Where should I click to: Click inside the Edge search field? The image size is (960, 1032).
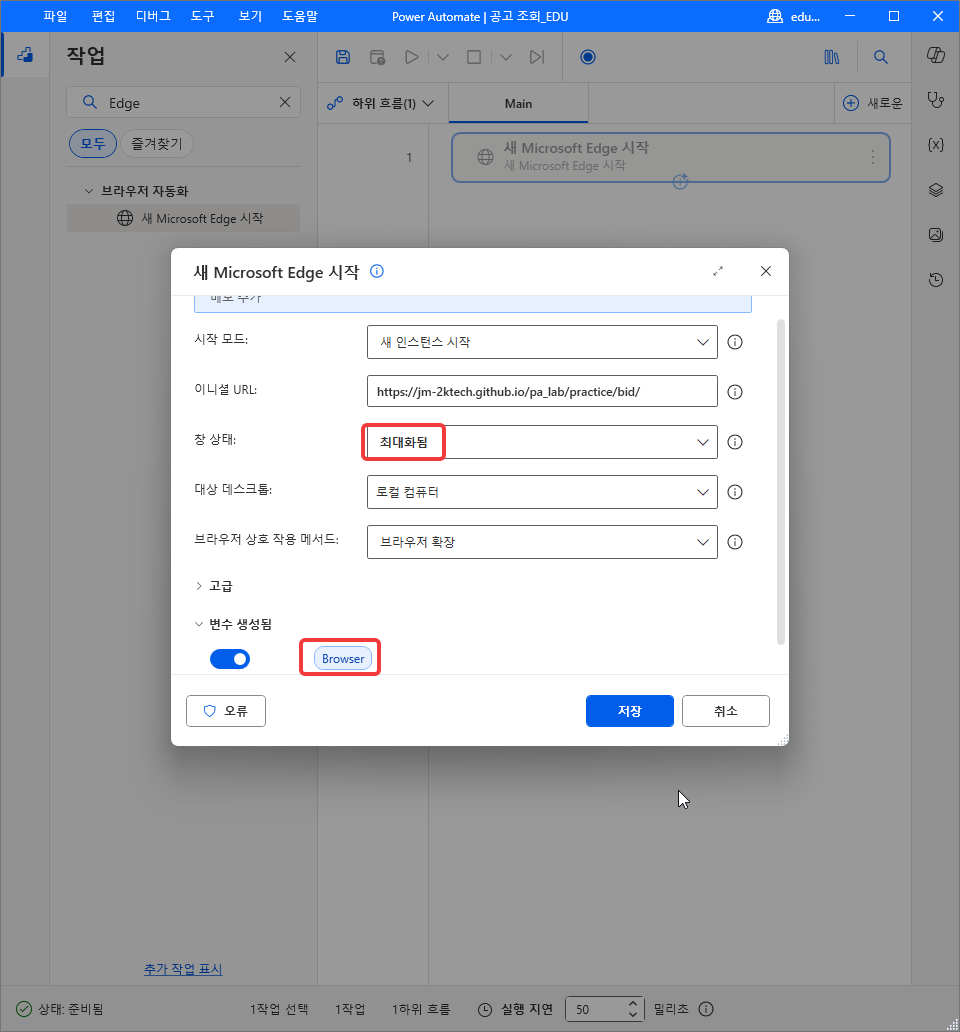click(184, 102)
